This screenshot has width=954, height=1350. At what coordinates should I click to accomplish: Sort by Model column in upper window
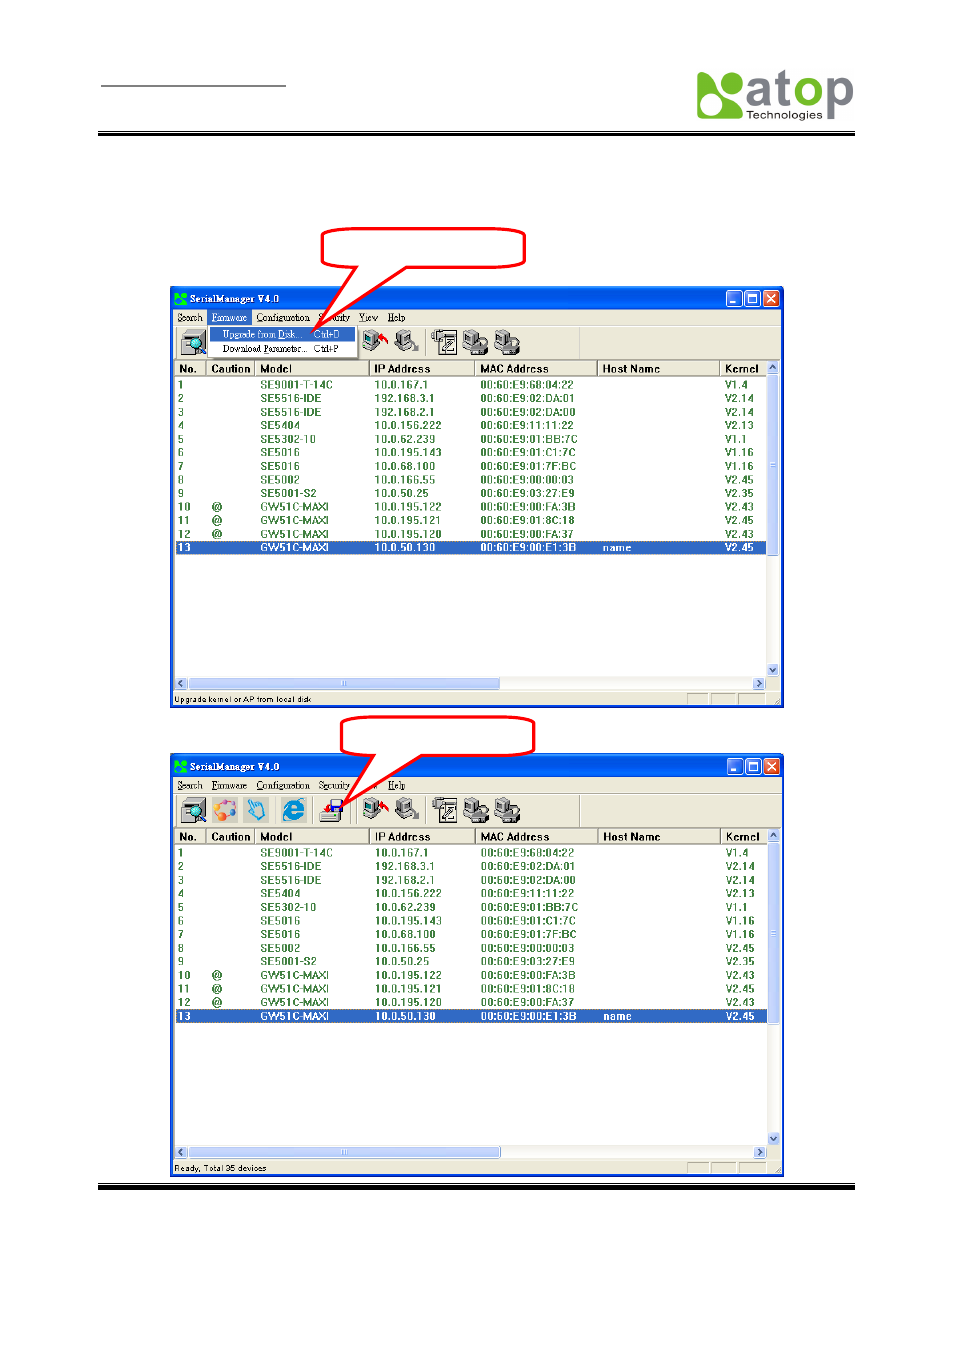pos(313,369)
